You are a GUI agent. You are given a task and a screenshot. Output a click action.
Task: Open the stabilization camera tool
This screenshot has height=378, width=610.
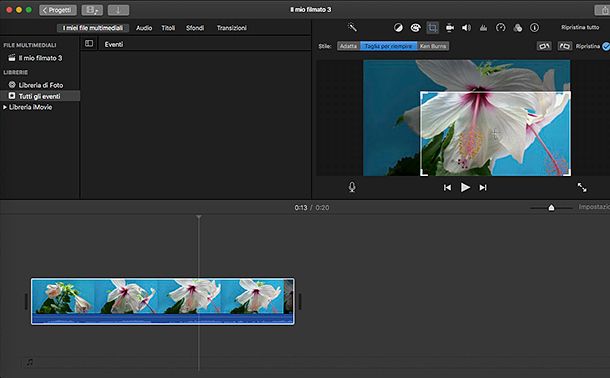click(450, 28)
